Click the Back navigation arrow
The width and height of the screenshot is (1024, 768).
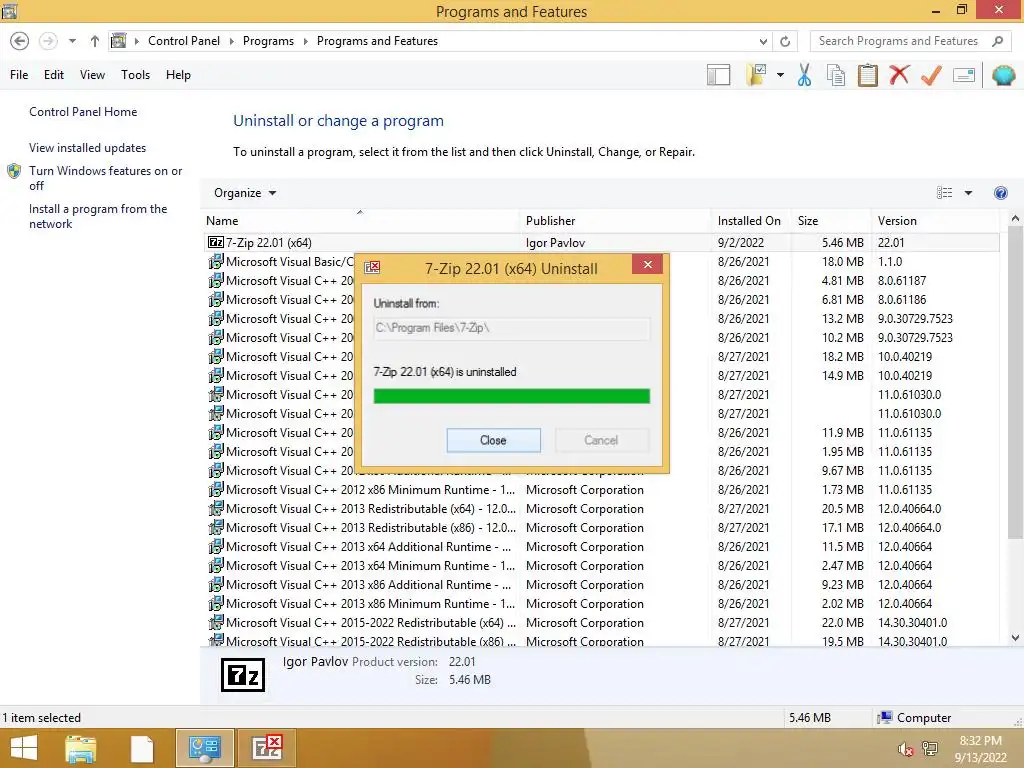(20, 41)
